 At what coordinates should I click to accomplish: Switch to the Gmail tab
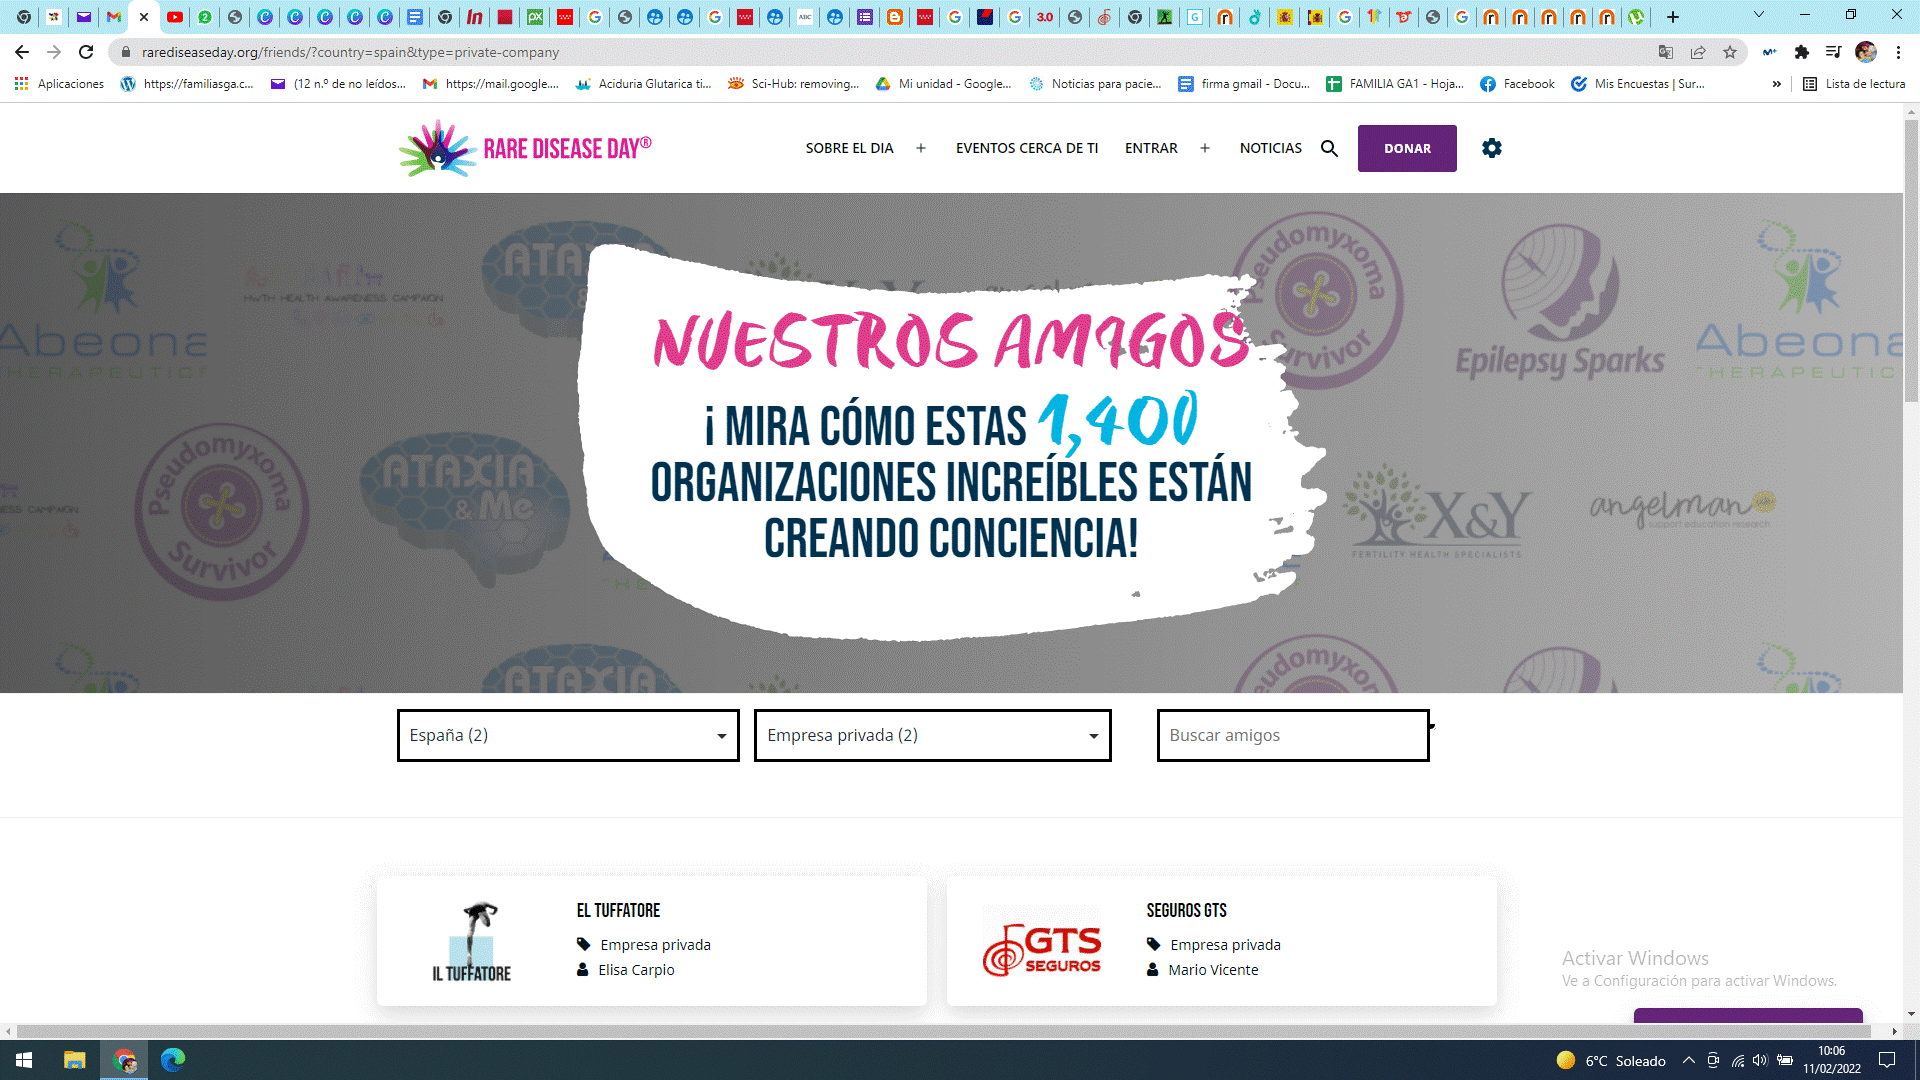point(114,17)
